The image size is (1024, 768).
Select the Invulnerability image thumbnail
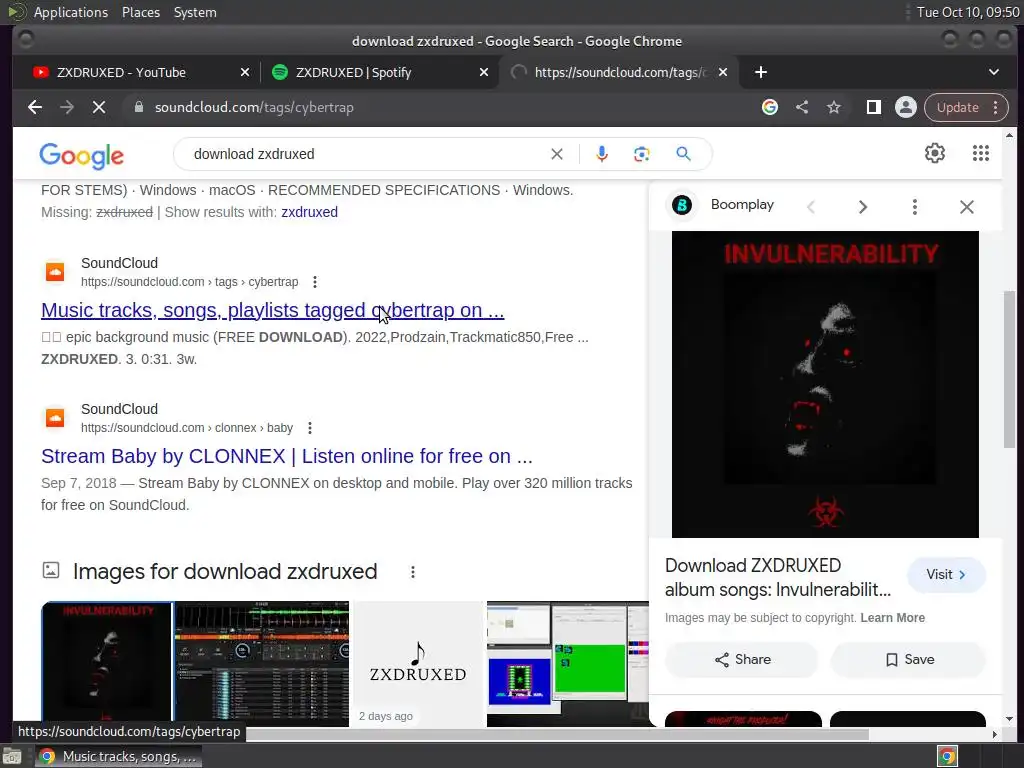coord(107,664)
